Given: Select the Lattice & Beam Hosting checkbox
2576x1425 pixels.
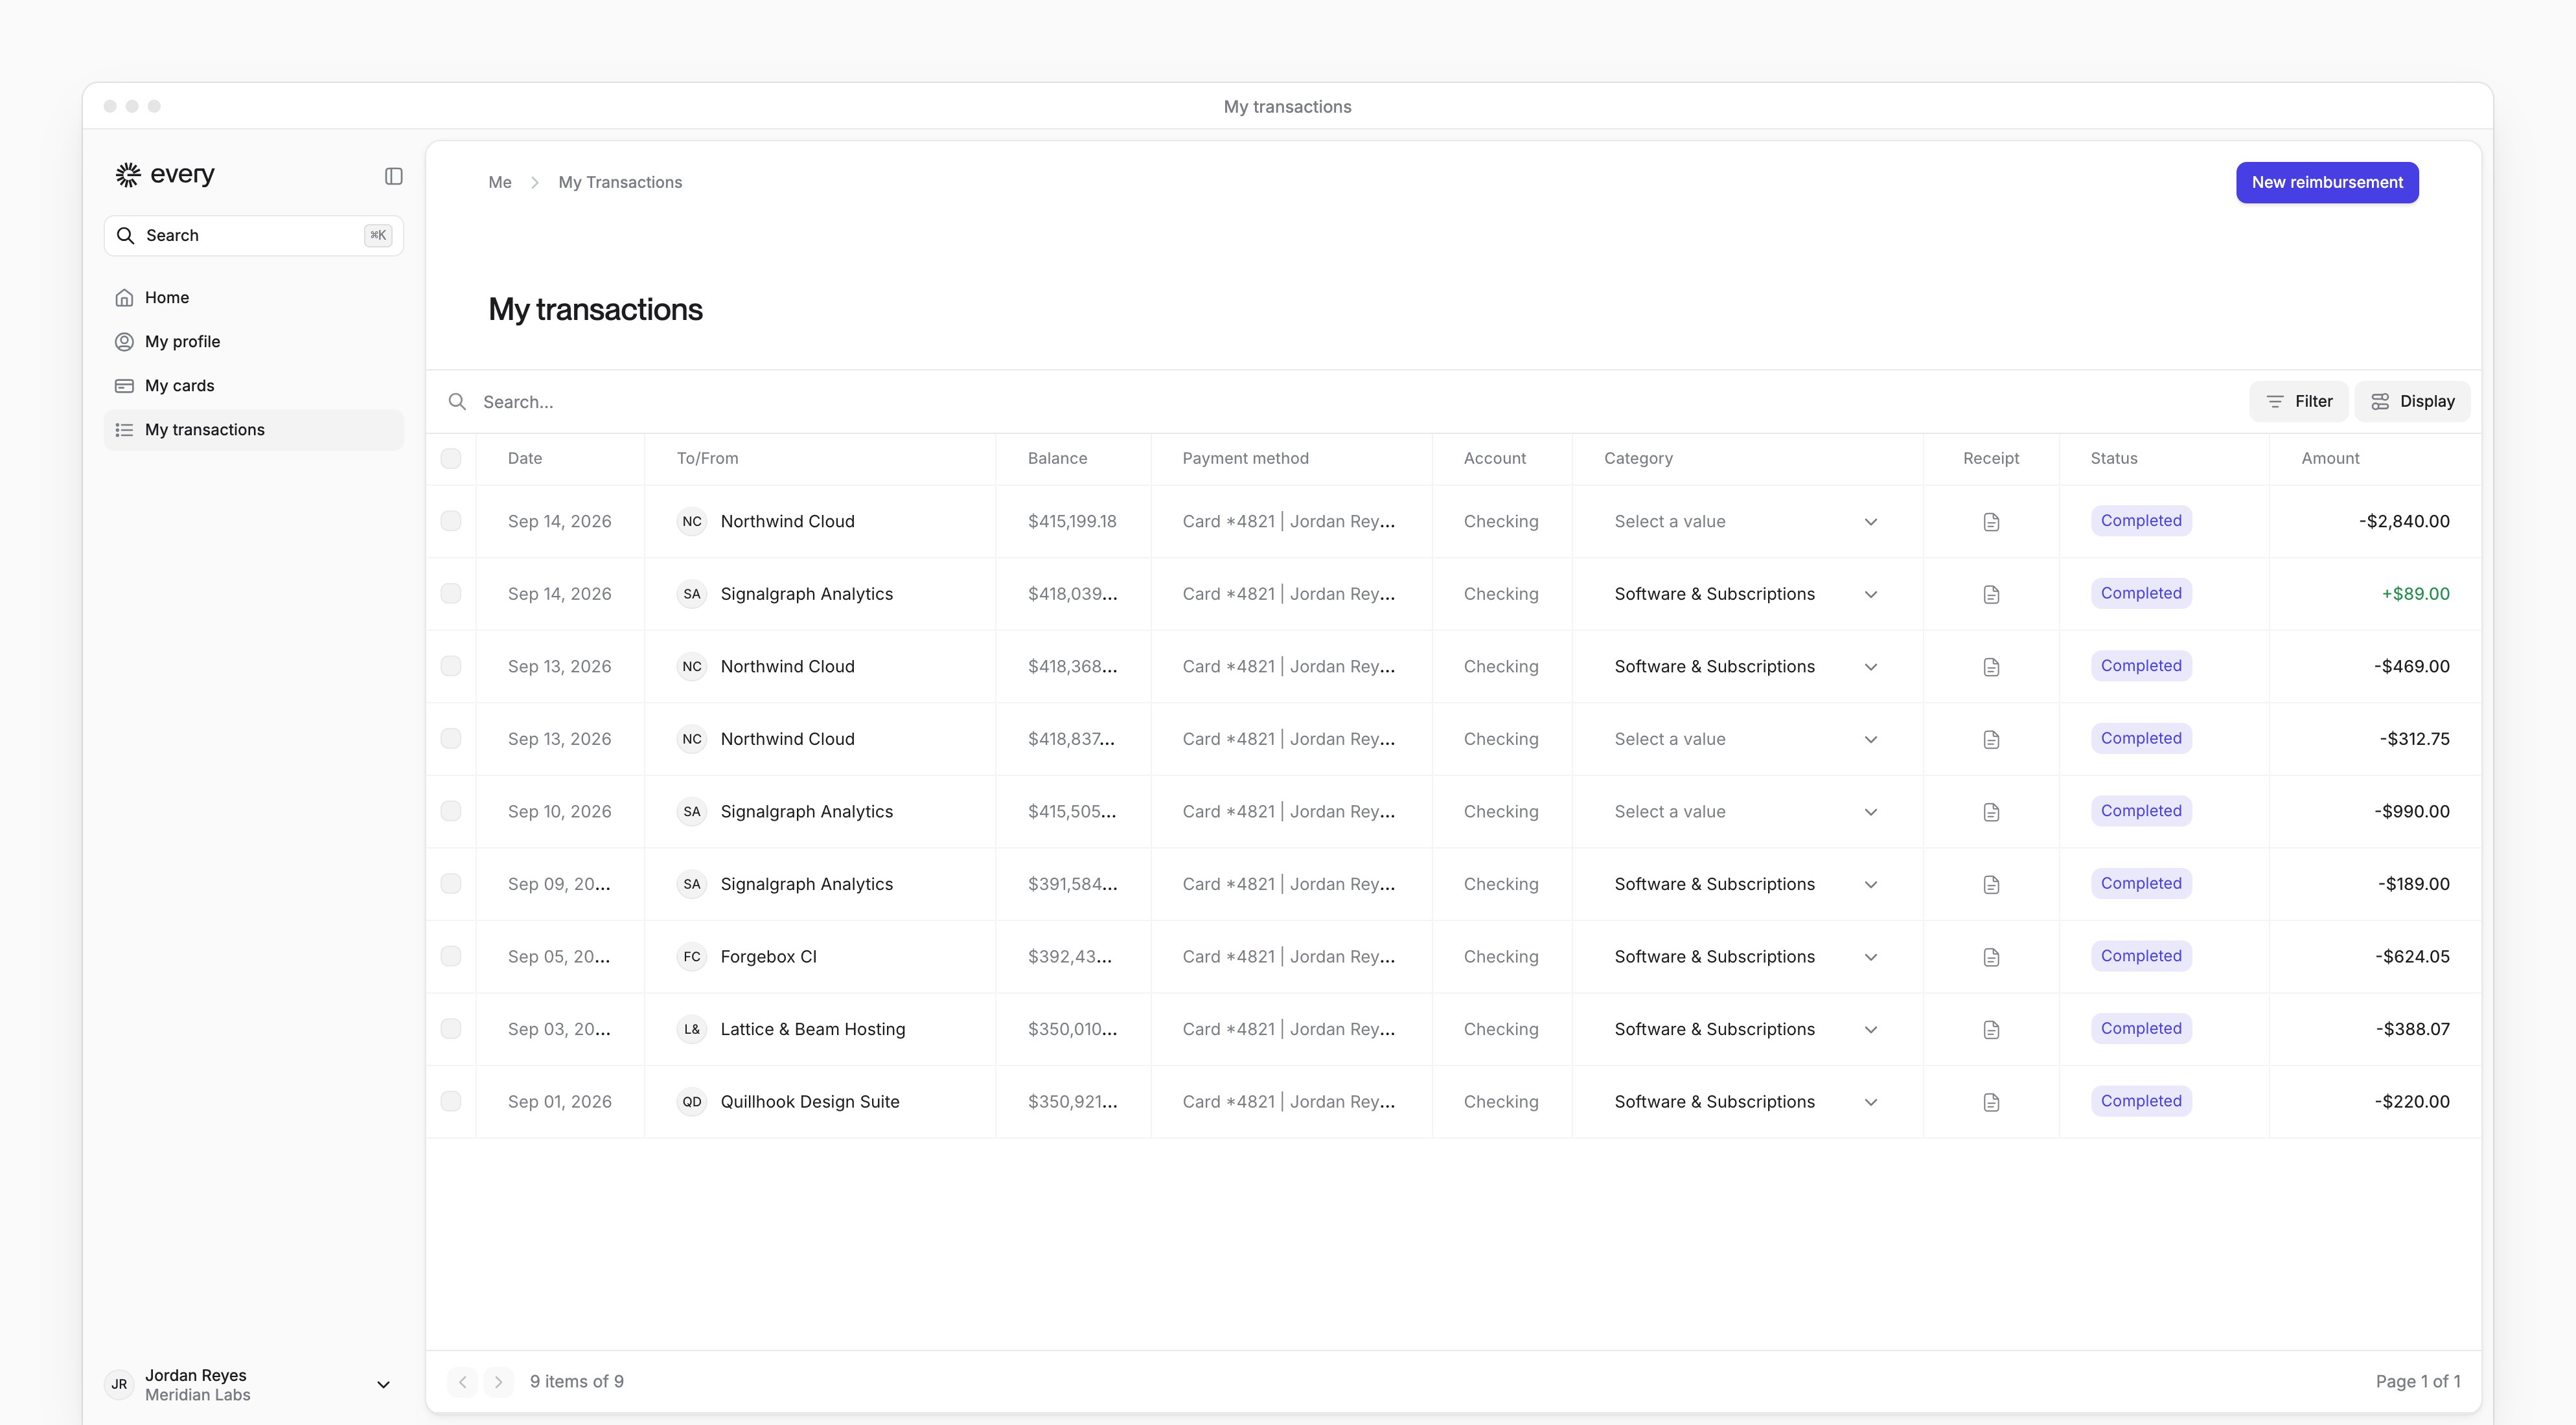Looking at the screenshot, I should pos(451,1028).
